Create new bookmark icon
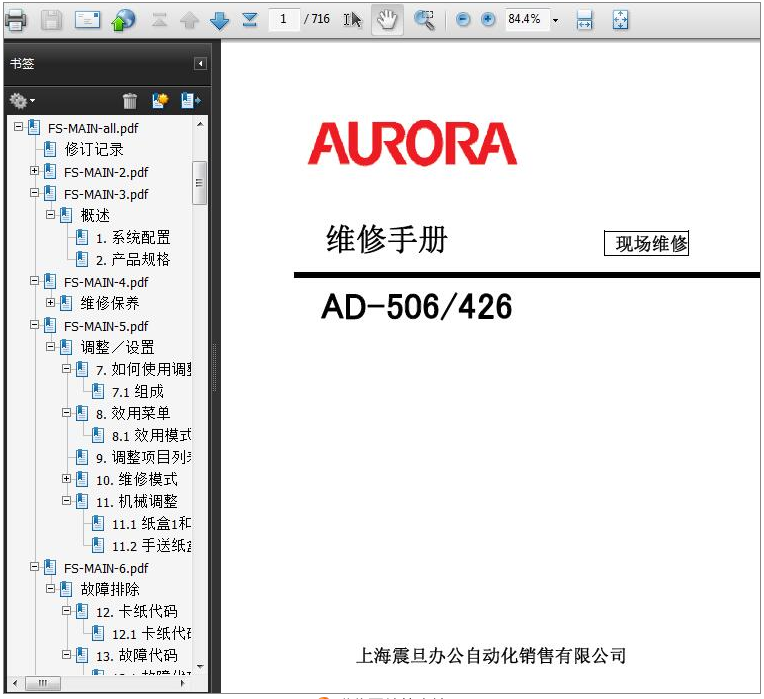764x699 pixels. click(x=160, y=101)
